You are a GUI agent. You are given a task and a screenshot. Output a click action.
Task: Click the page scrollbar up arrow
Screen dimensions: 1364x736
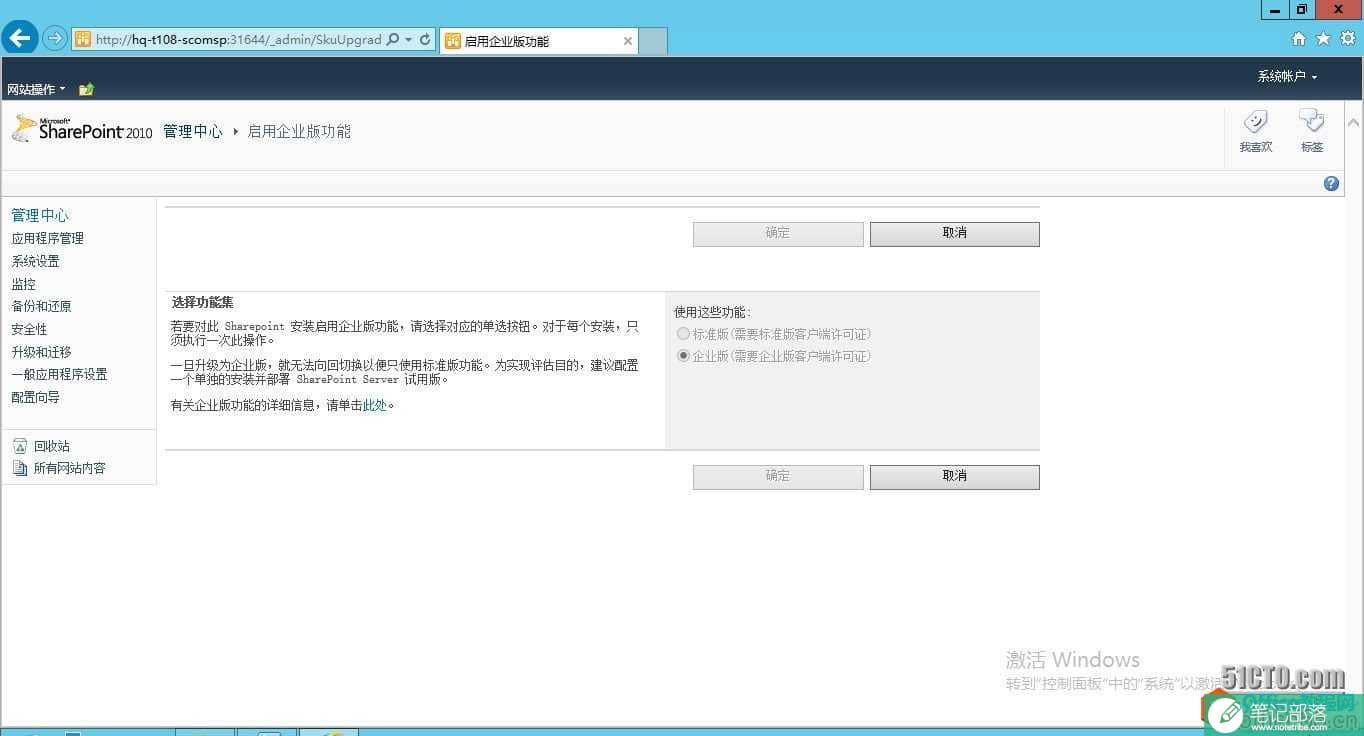(1354, 122)
